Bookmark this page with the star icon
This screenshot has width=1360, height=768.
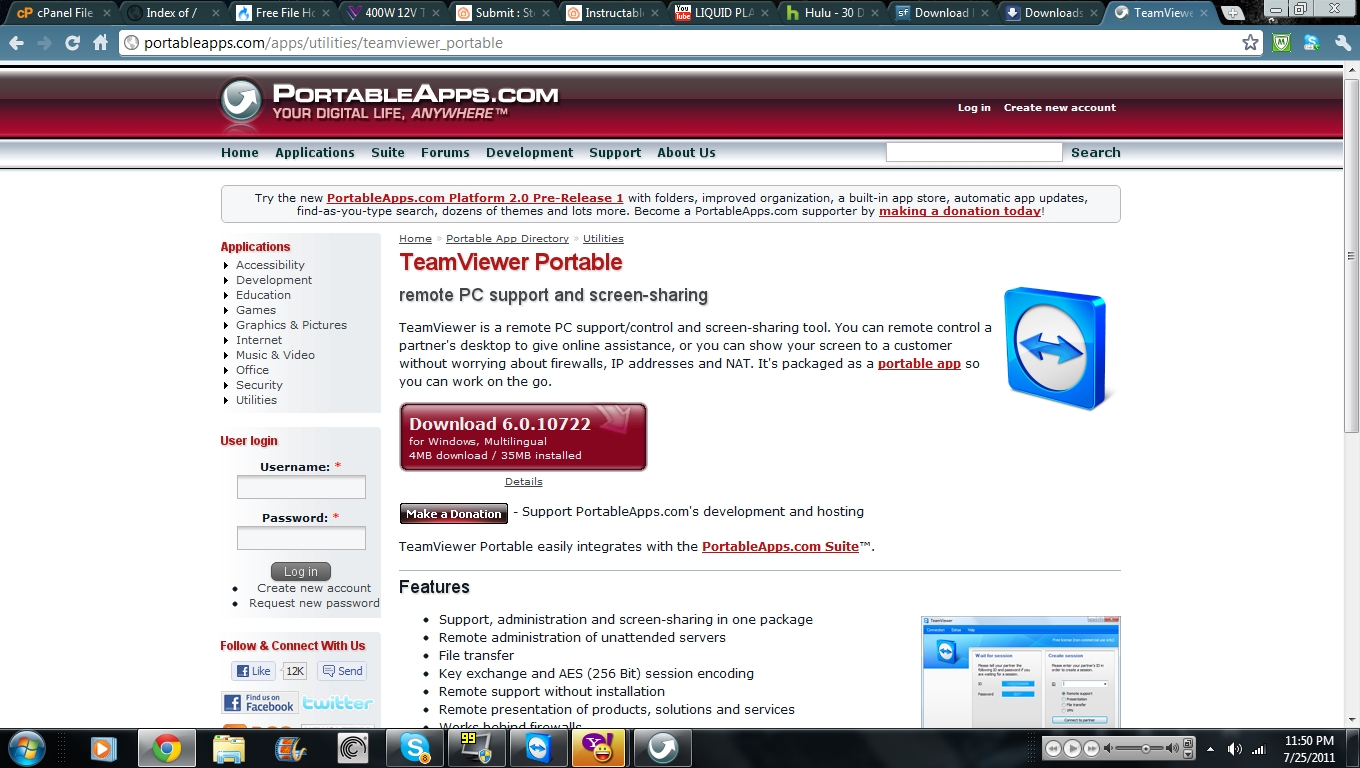(1250, 43)
